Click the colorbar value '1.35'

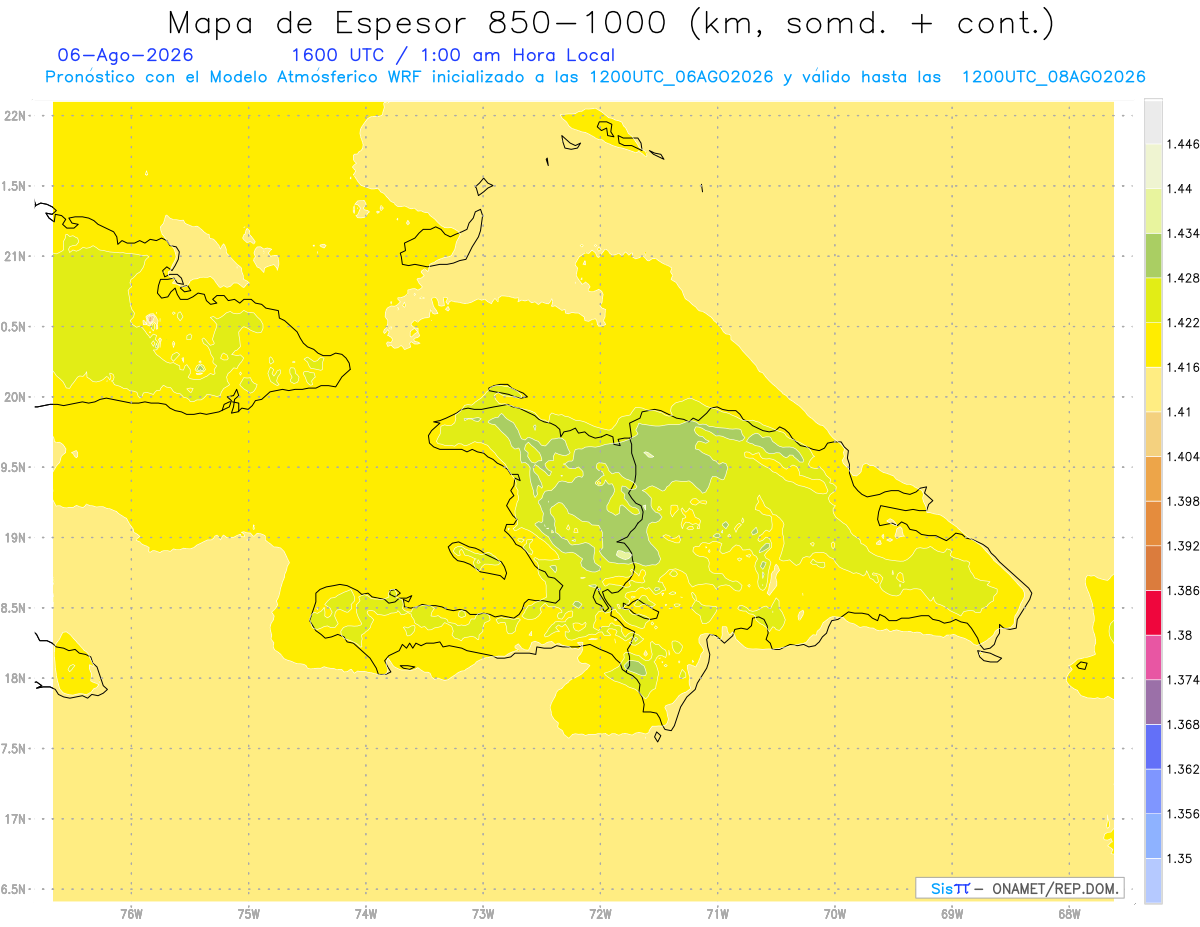tap(1180, 858)
